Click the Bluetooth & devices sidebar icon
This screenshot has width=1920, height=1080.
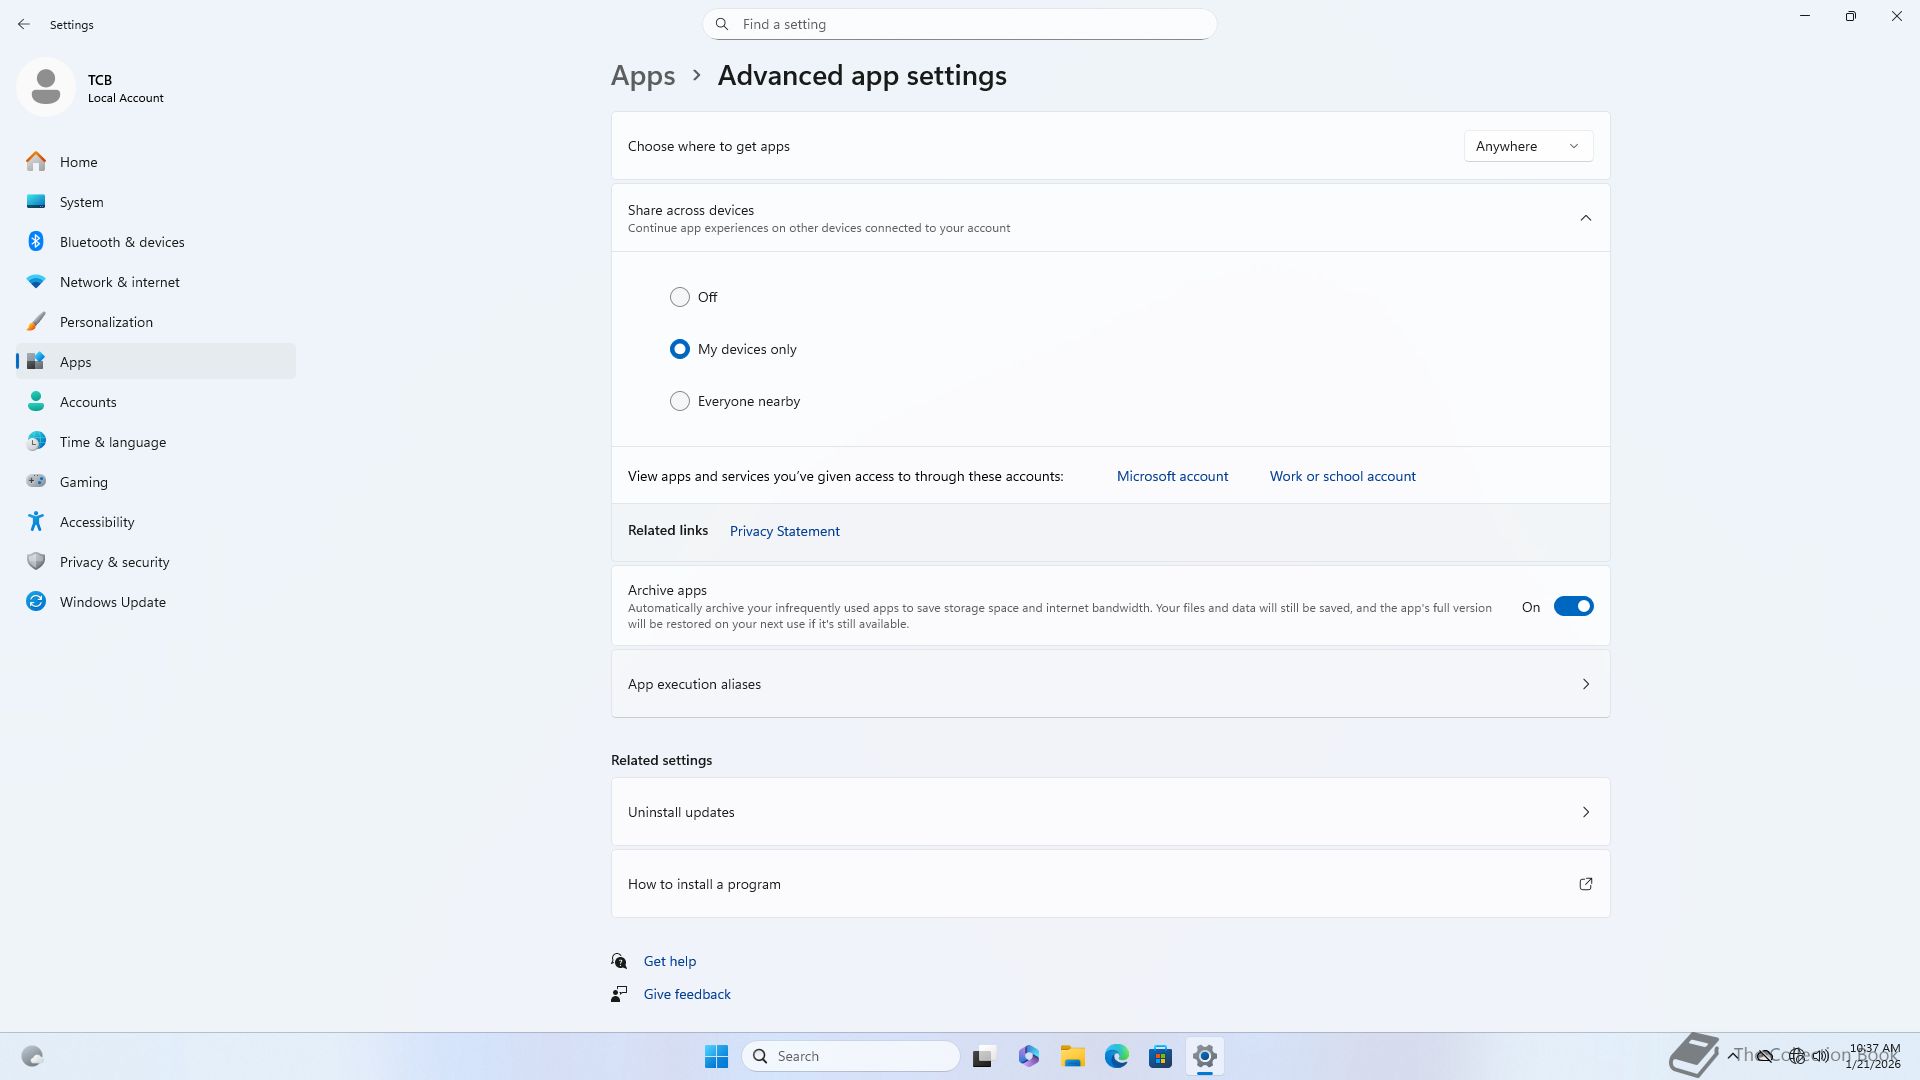[36, 242]
